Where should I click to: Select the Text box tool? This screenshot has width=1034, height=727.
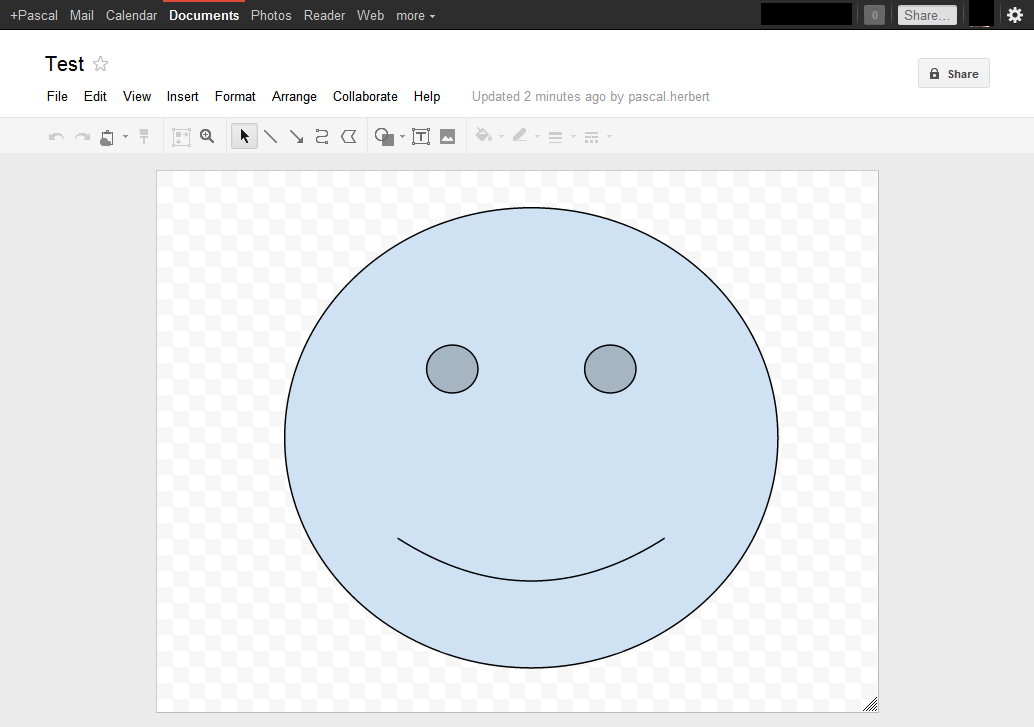421,137
